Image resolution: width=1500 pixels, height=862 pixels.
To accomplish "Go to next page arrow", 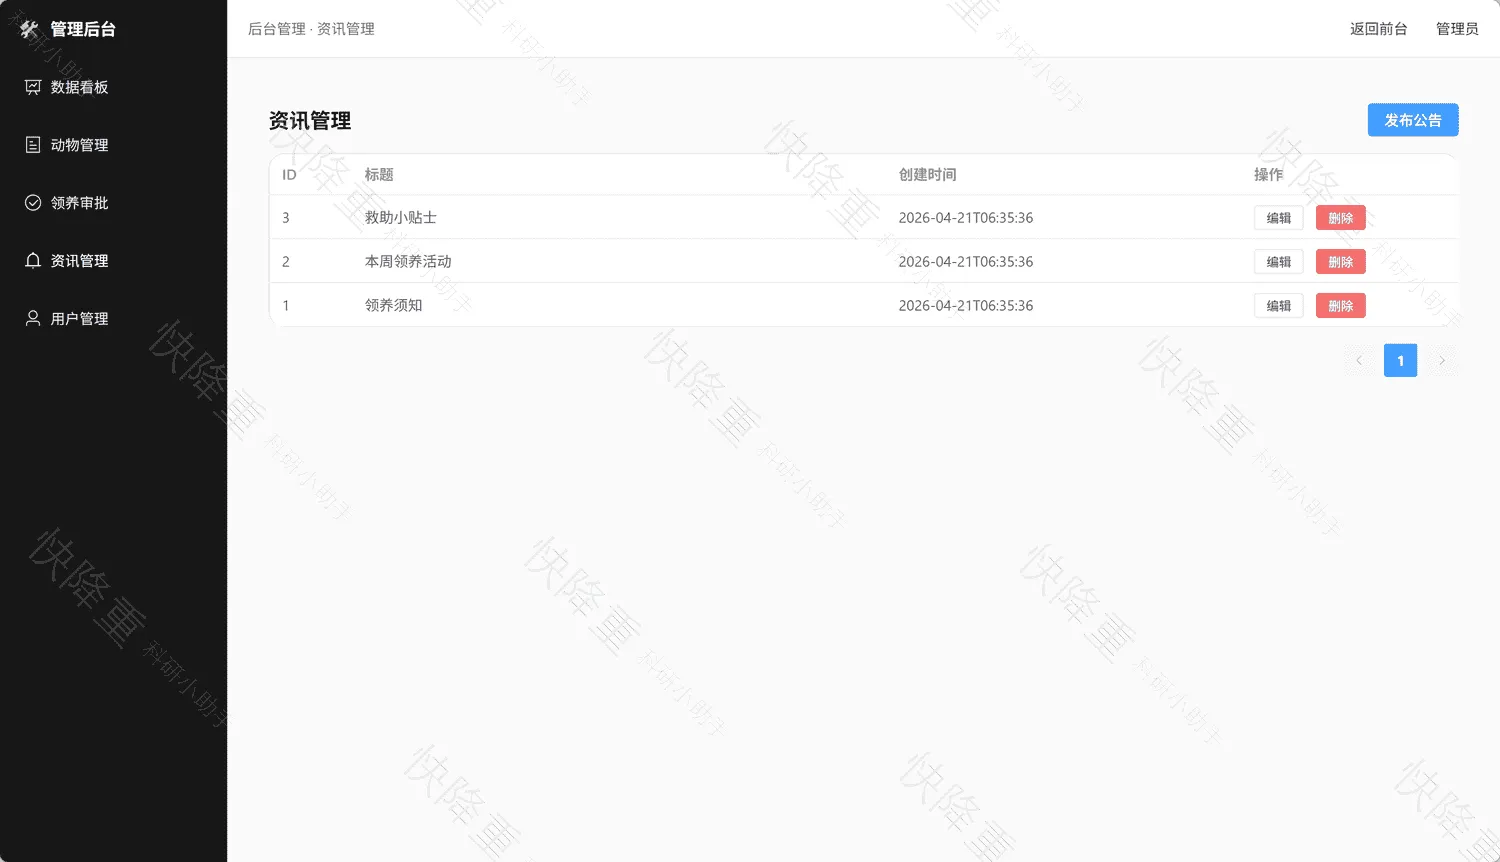I will (x=1442, y=361).
